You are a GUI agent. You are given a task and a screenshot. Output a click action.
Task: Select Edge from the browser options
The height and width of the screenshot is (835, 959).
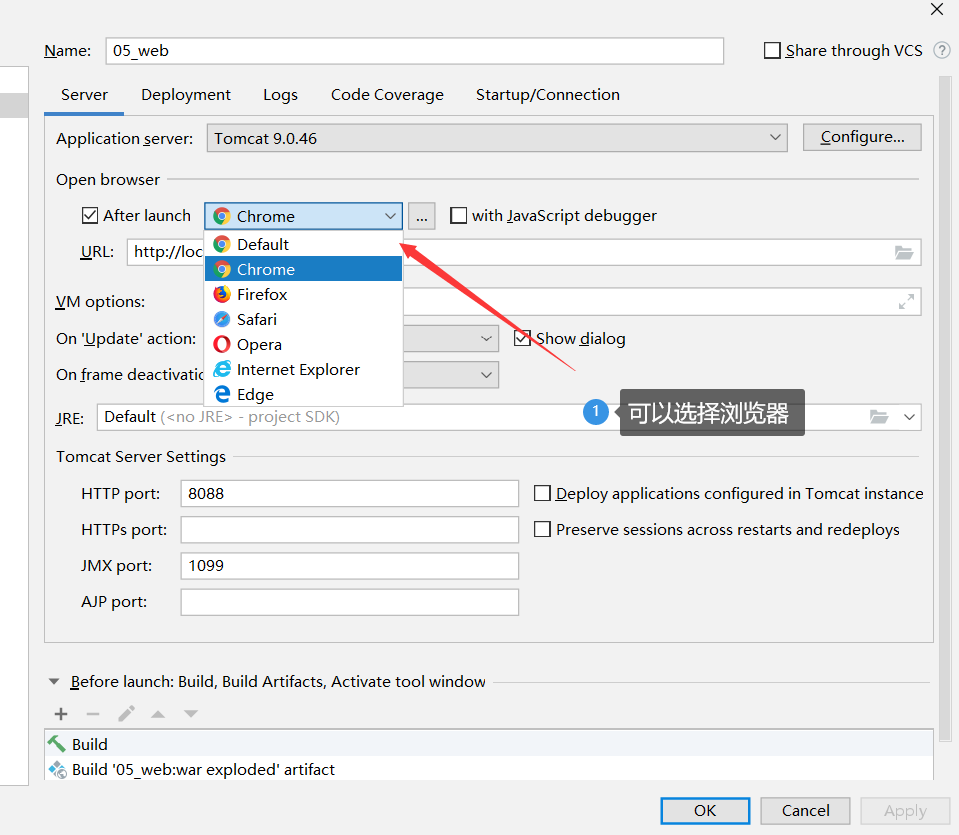click(253, 394)
